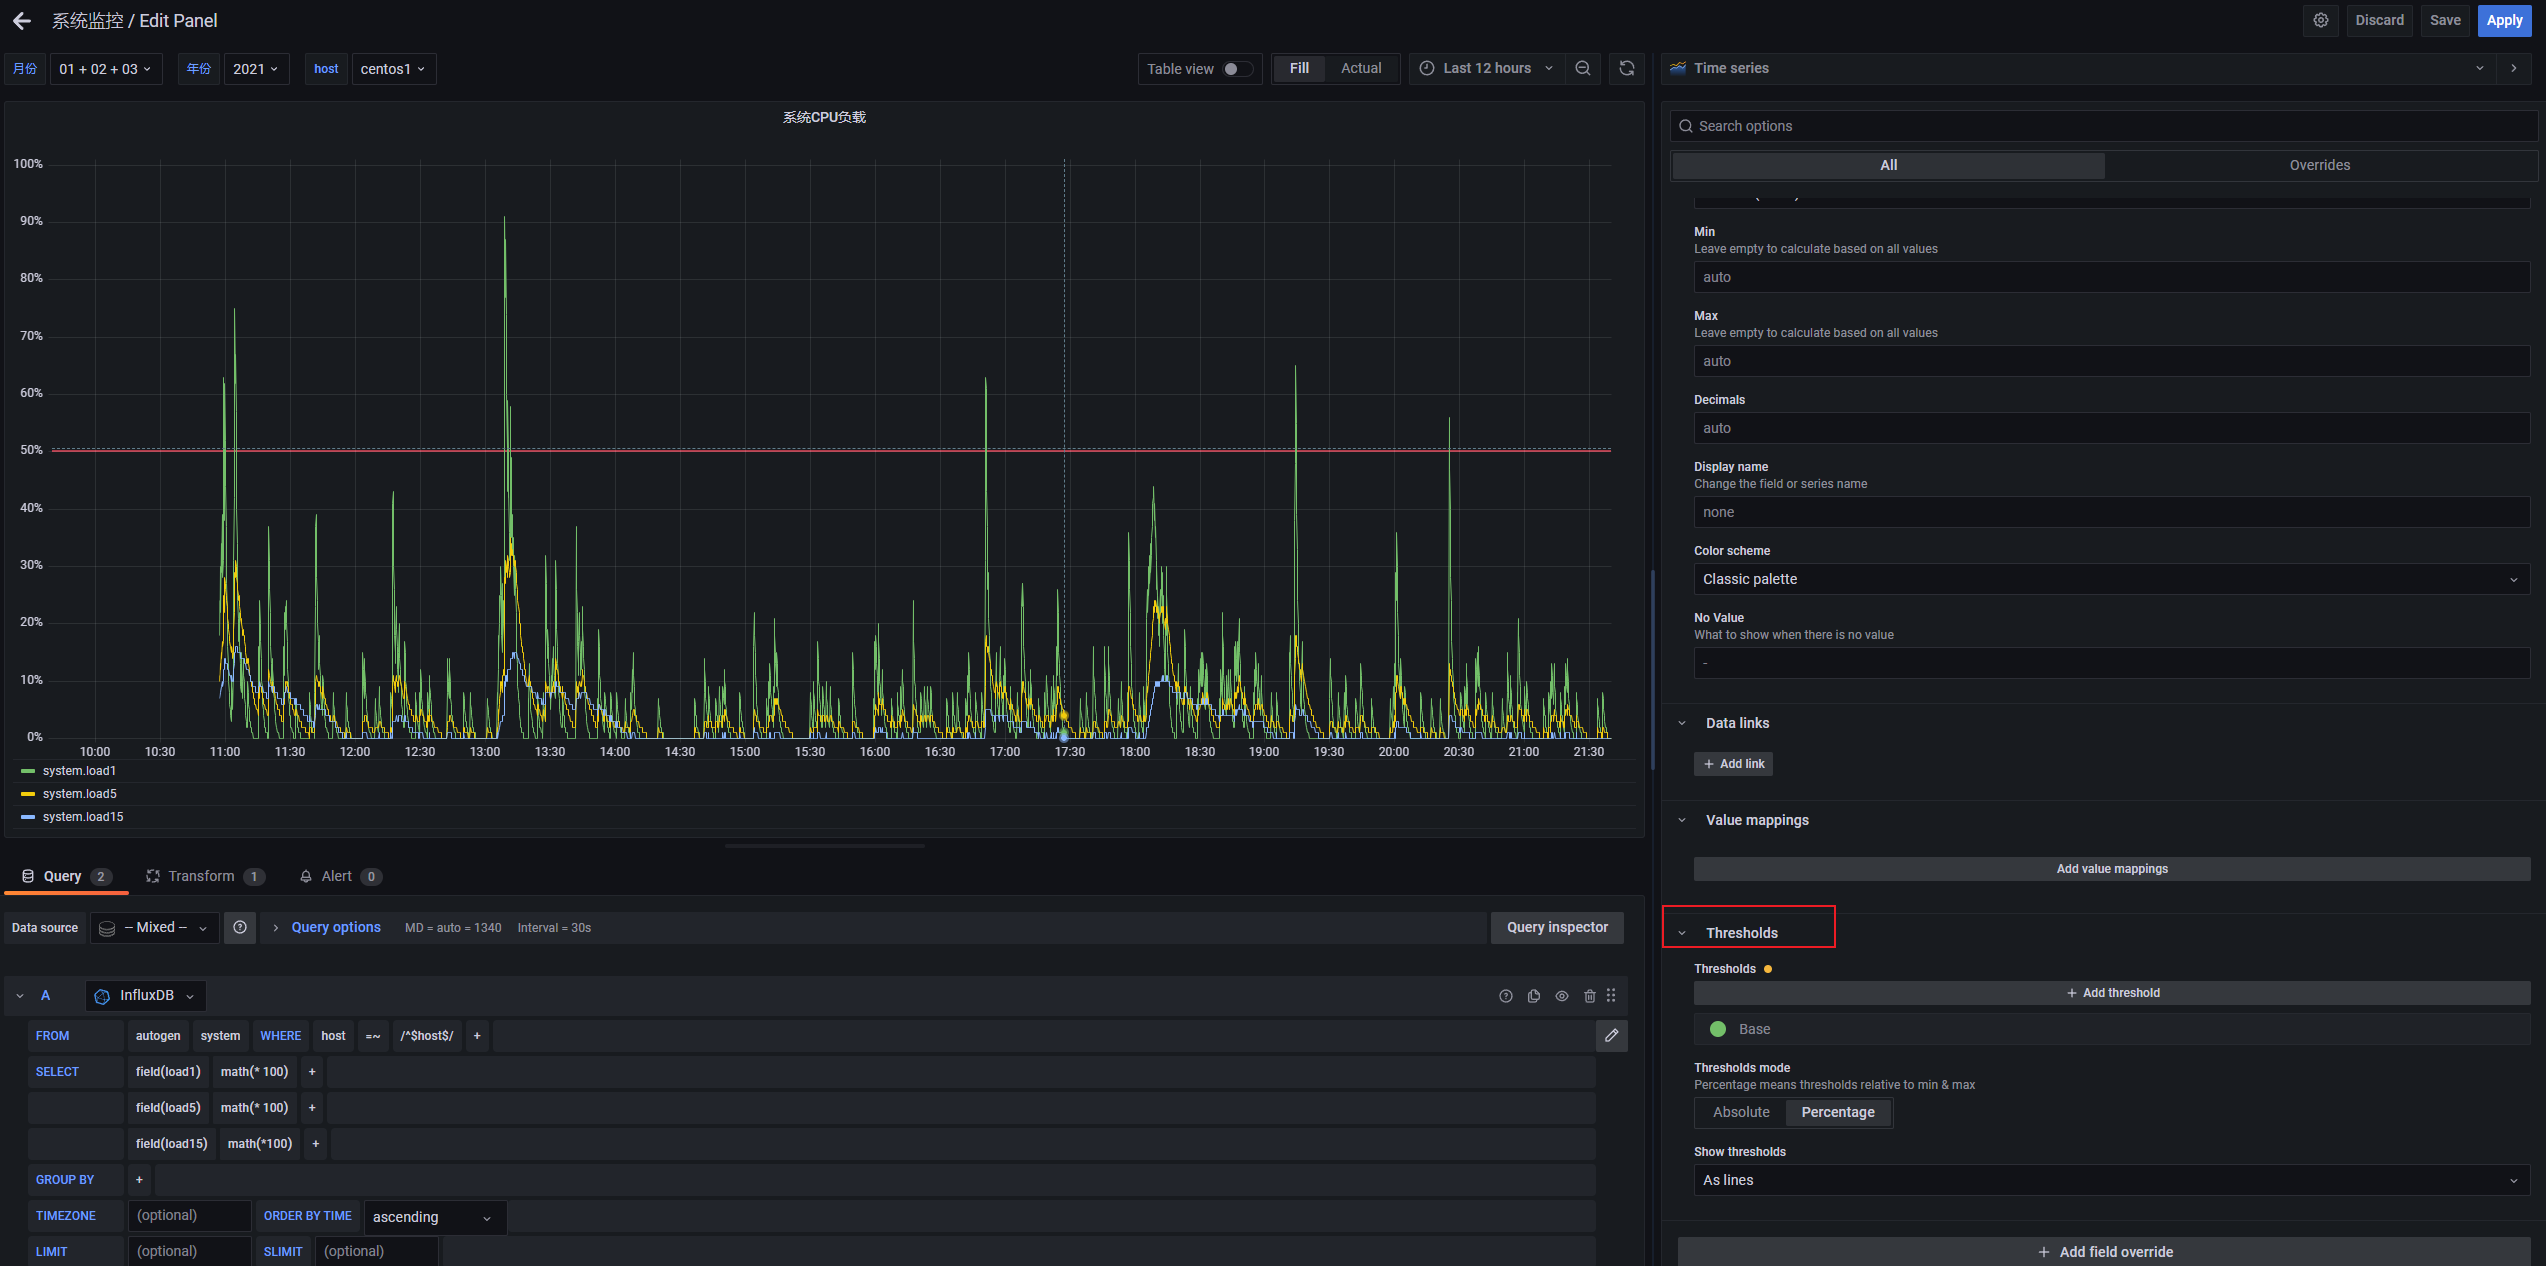Click the Apply button
The image size is (2546, 1266).
tap(2504, 20)
